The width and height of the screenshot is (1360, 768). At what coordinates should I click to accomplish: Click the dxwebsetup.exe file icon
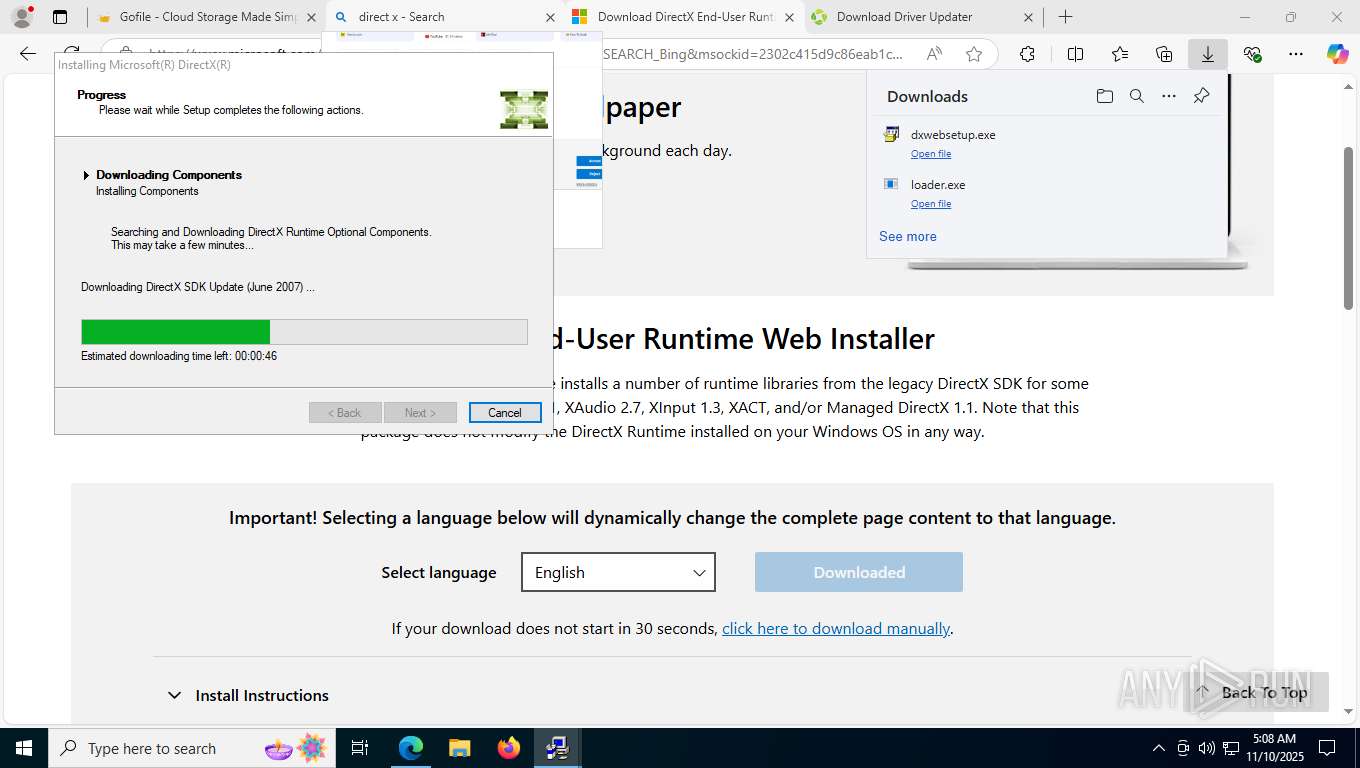pos(891,134)
